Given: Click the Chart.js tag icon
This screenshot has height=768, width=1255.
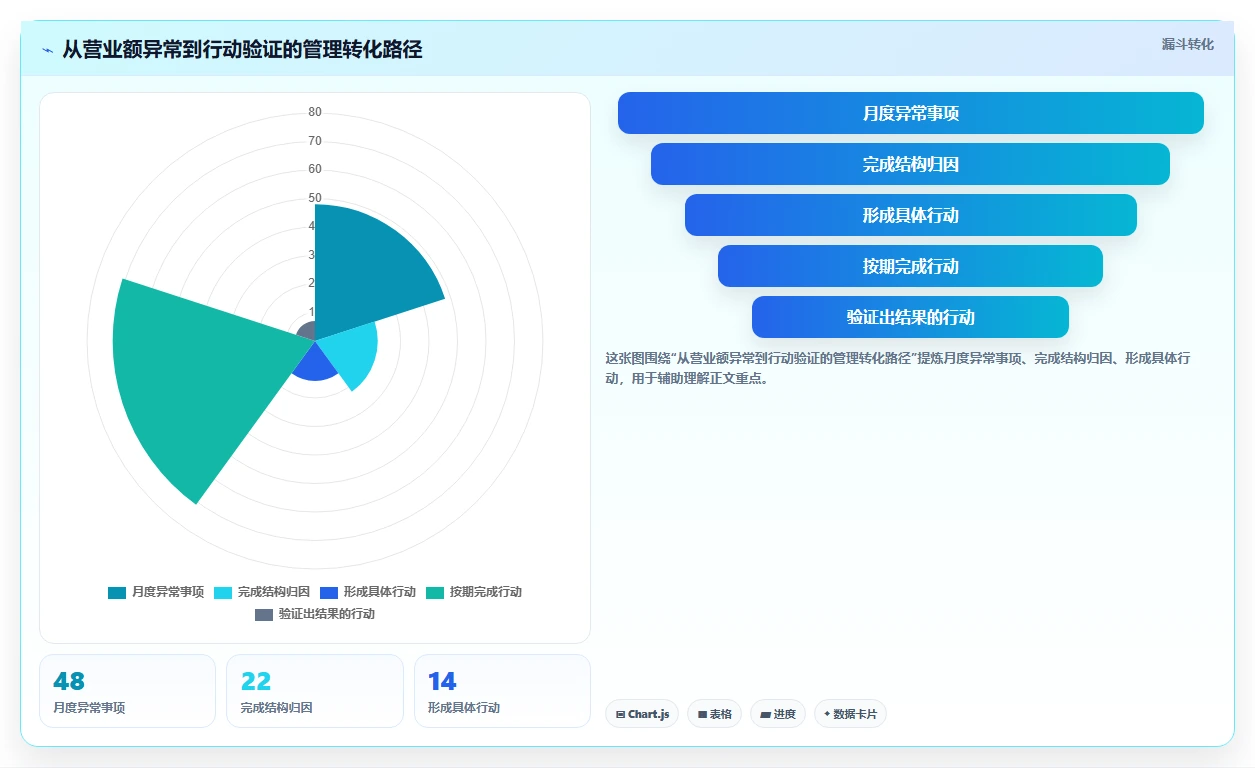Looking at the screenshot, I should (x=621, y=714).
